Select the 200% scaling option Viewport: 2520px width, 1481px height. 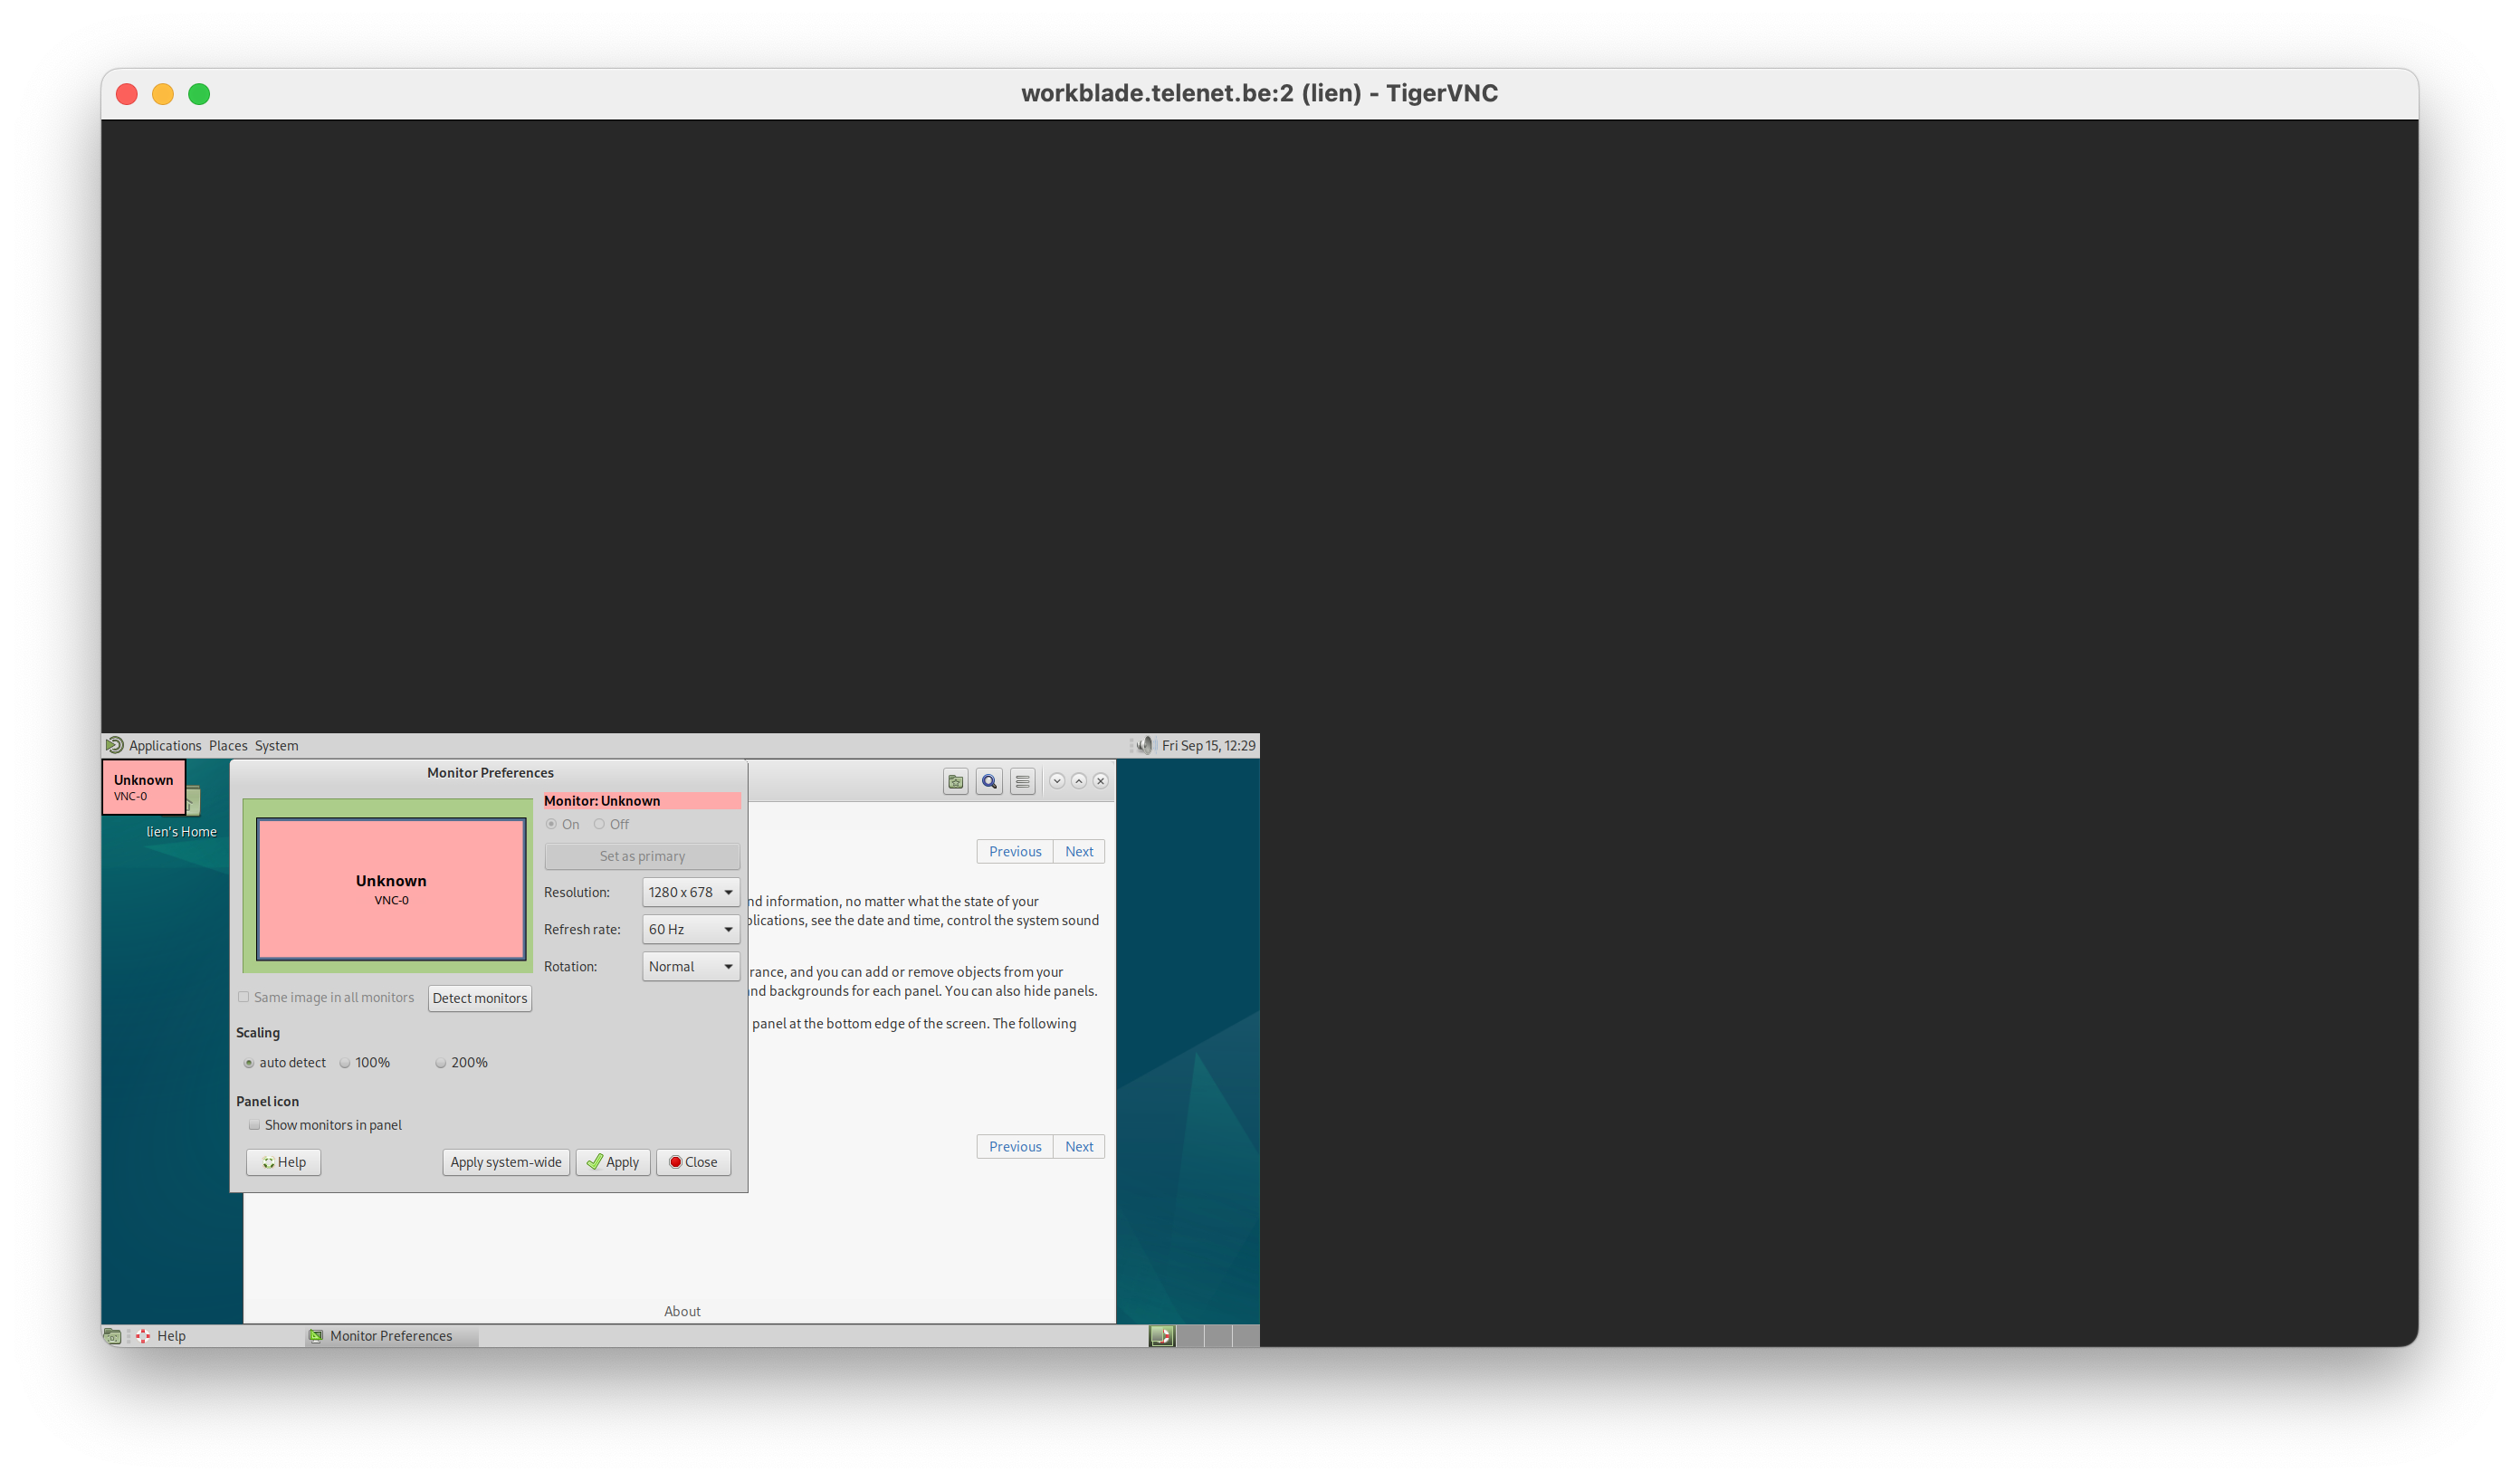coord(441,1063)
